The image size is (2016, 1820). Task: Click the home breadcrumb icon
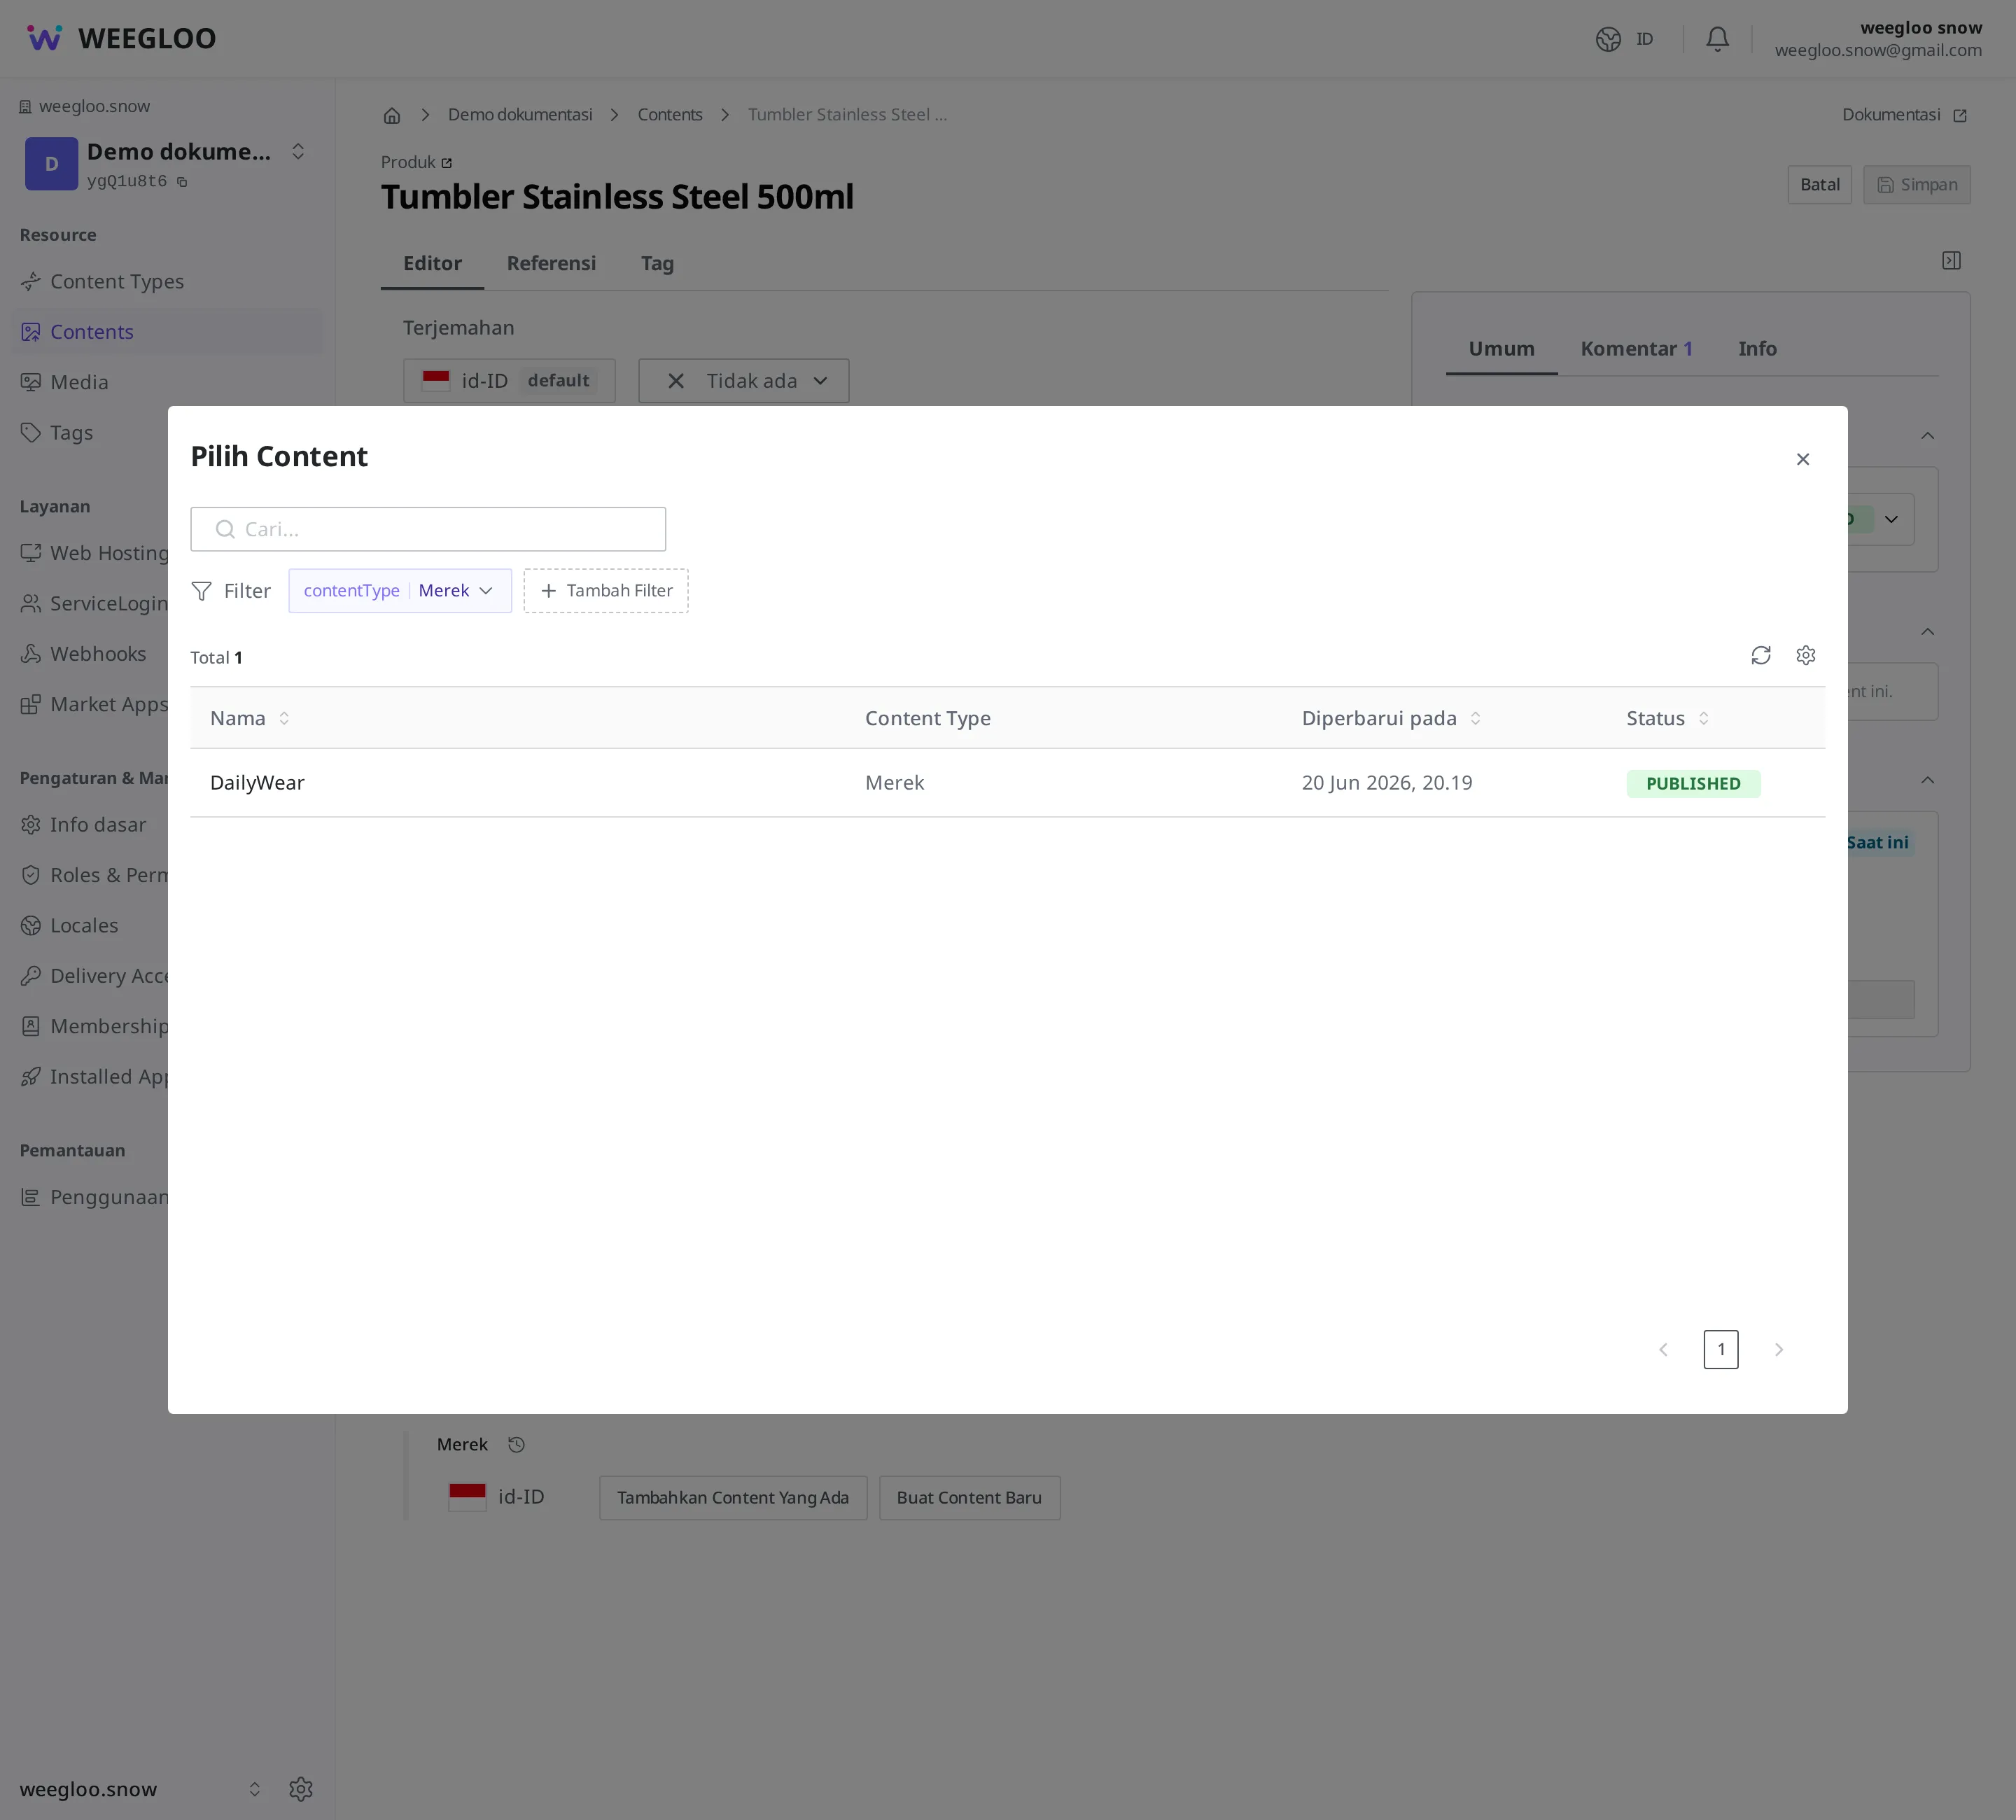coord(392,116)
